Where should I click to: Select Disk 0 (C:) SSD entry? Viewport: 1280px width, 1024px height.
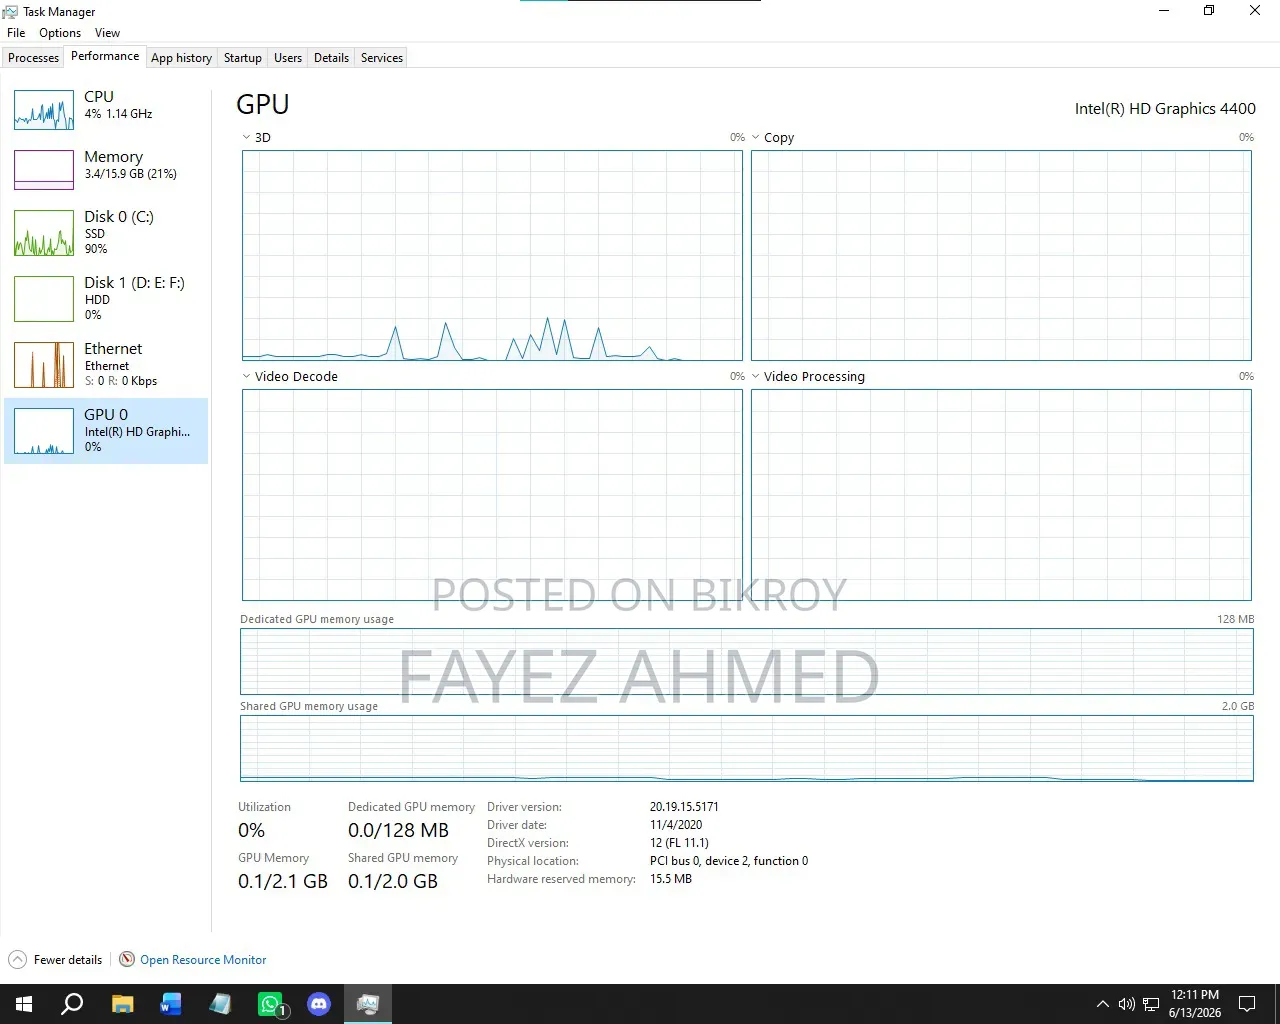pos(106,233)
